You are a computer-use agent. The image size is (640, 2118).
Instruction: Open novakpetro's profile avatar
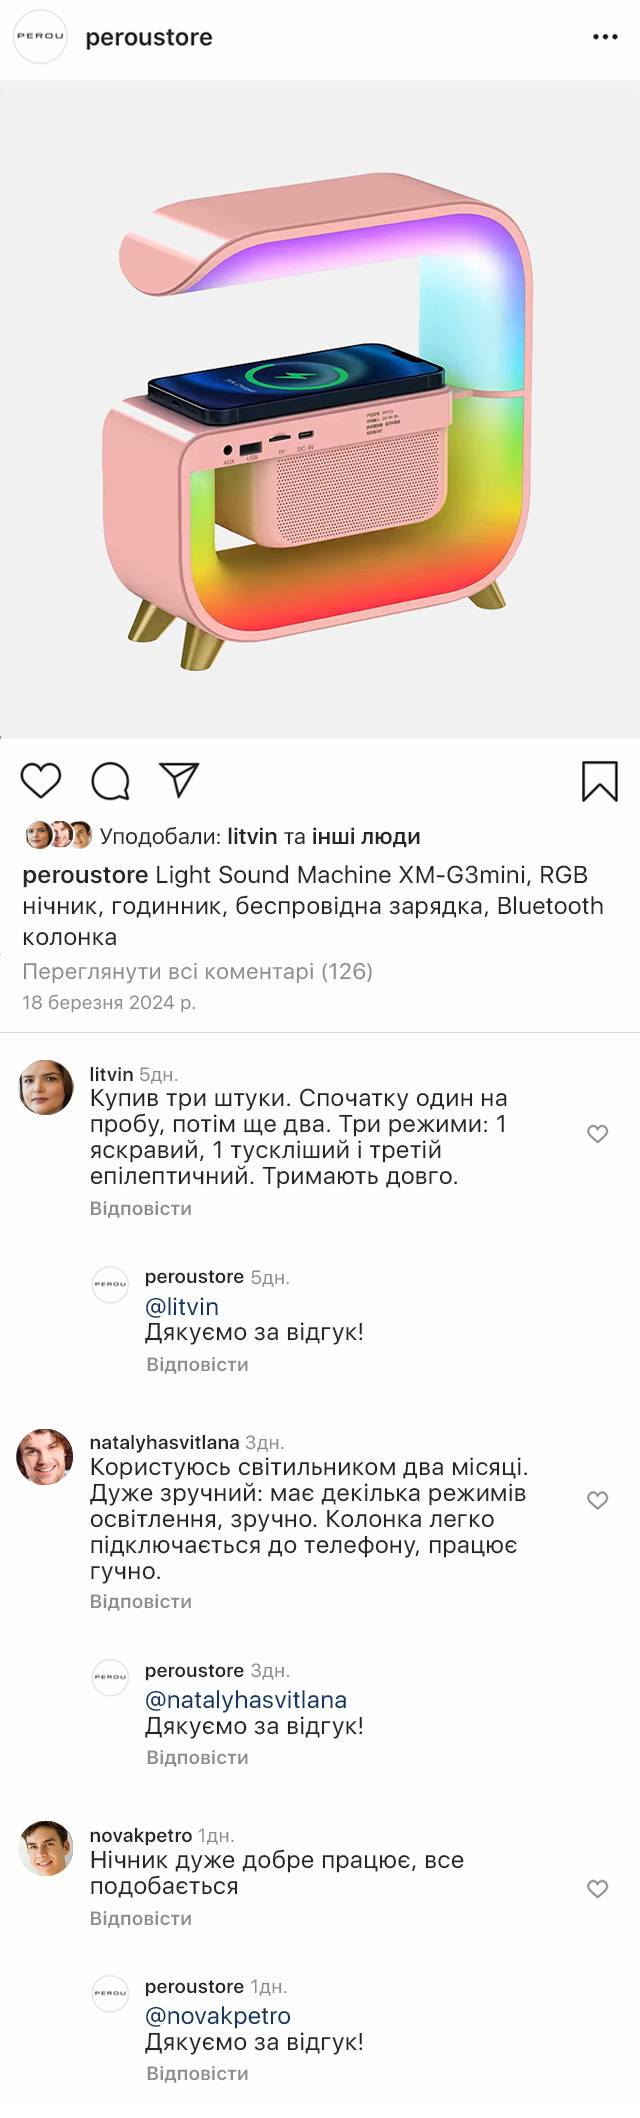(x=46, y=1848)
